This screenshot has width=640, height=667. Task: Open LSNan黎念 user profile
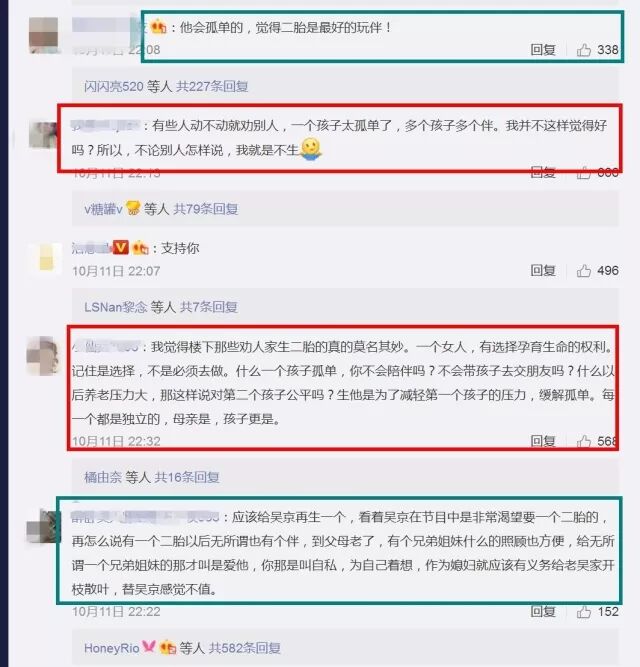pyautogui.click(x=115, y=307)
